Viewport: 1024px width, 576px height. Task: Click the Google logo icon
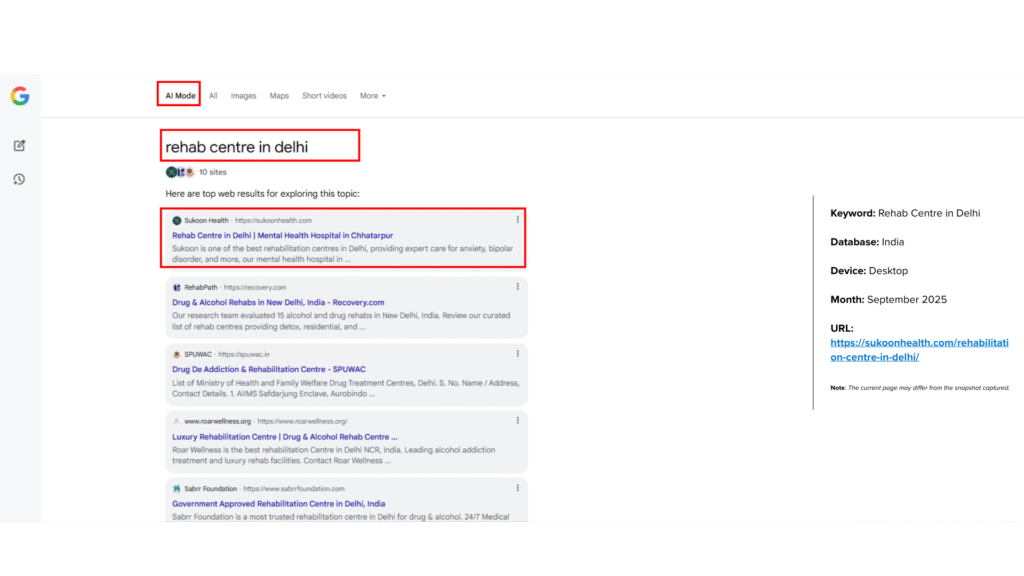(20, 96)
